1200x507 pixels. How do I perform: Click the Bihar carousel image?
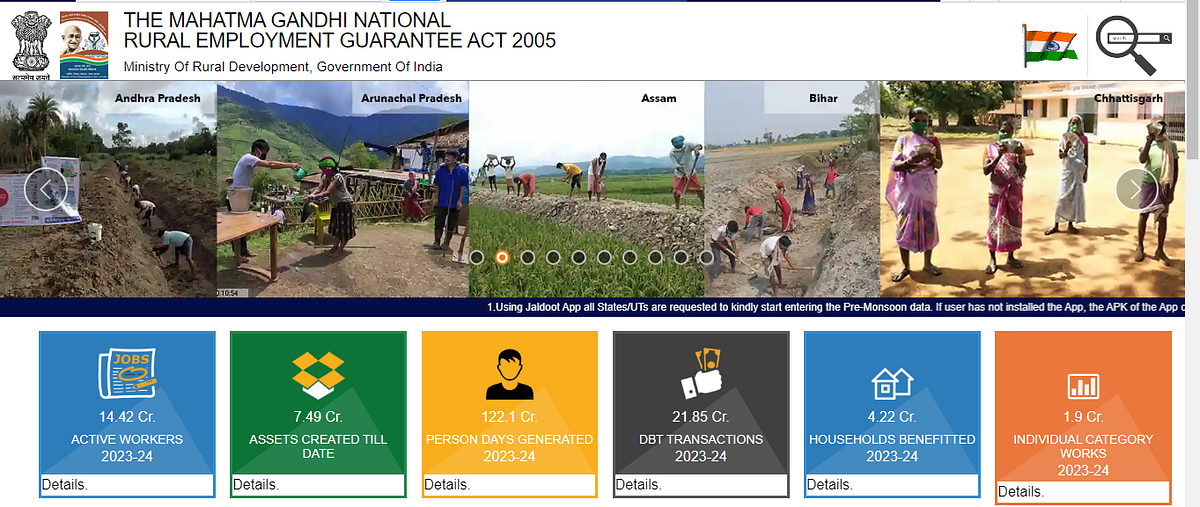[x=792, y=188]
